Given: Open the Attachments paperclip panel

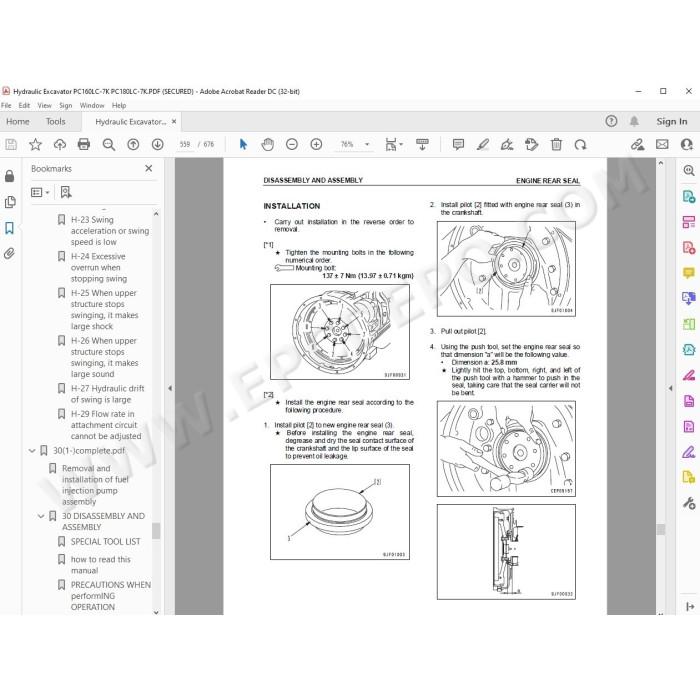Looking at the screenshot, I should (x=9, y=254).
